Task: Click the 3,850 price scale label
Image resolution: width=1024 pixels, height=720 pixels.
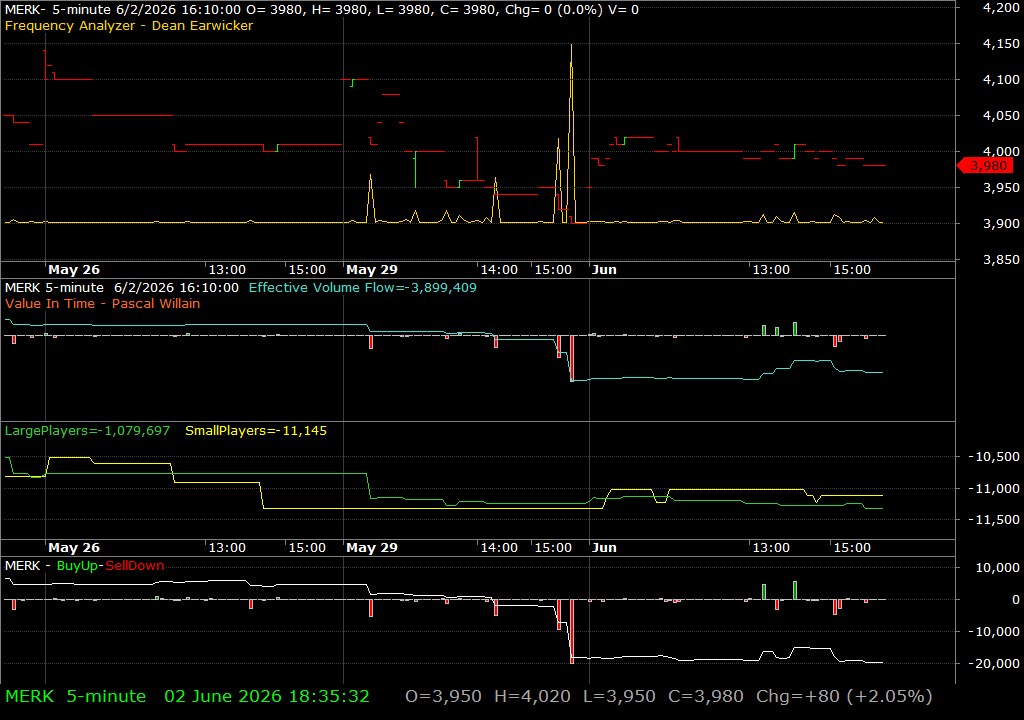Action: [1000, 259]
